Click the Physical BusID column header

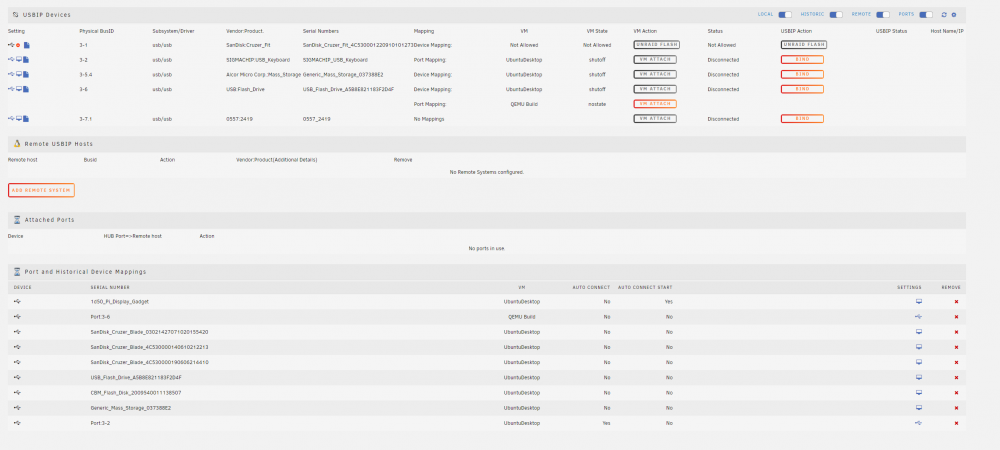click(97, 31)
